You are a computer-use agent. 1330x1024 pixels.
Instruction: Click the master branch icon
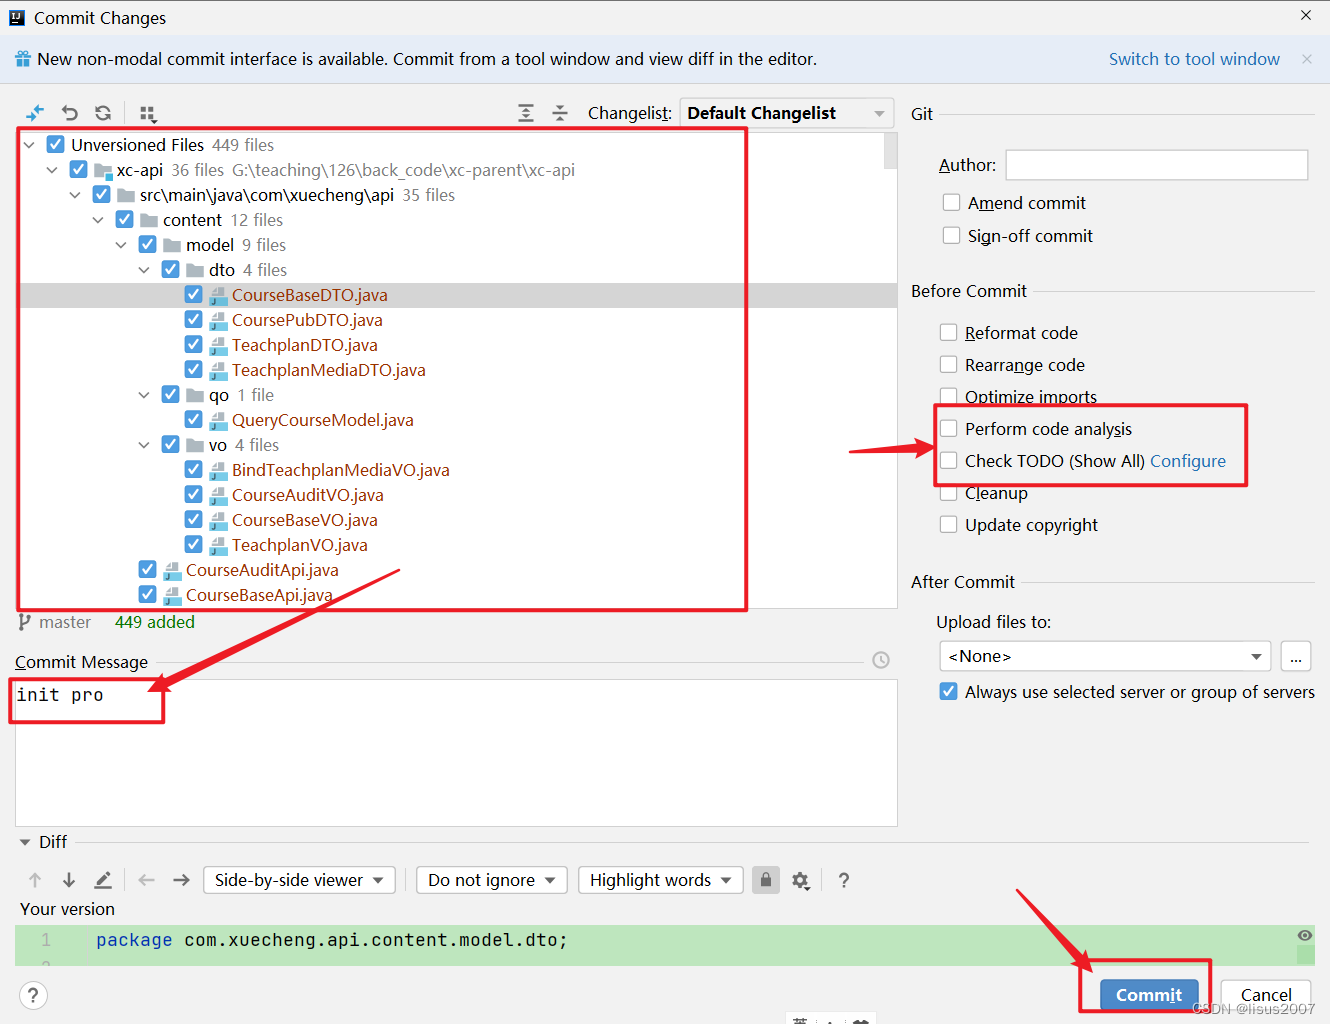(25, 622)
